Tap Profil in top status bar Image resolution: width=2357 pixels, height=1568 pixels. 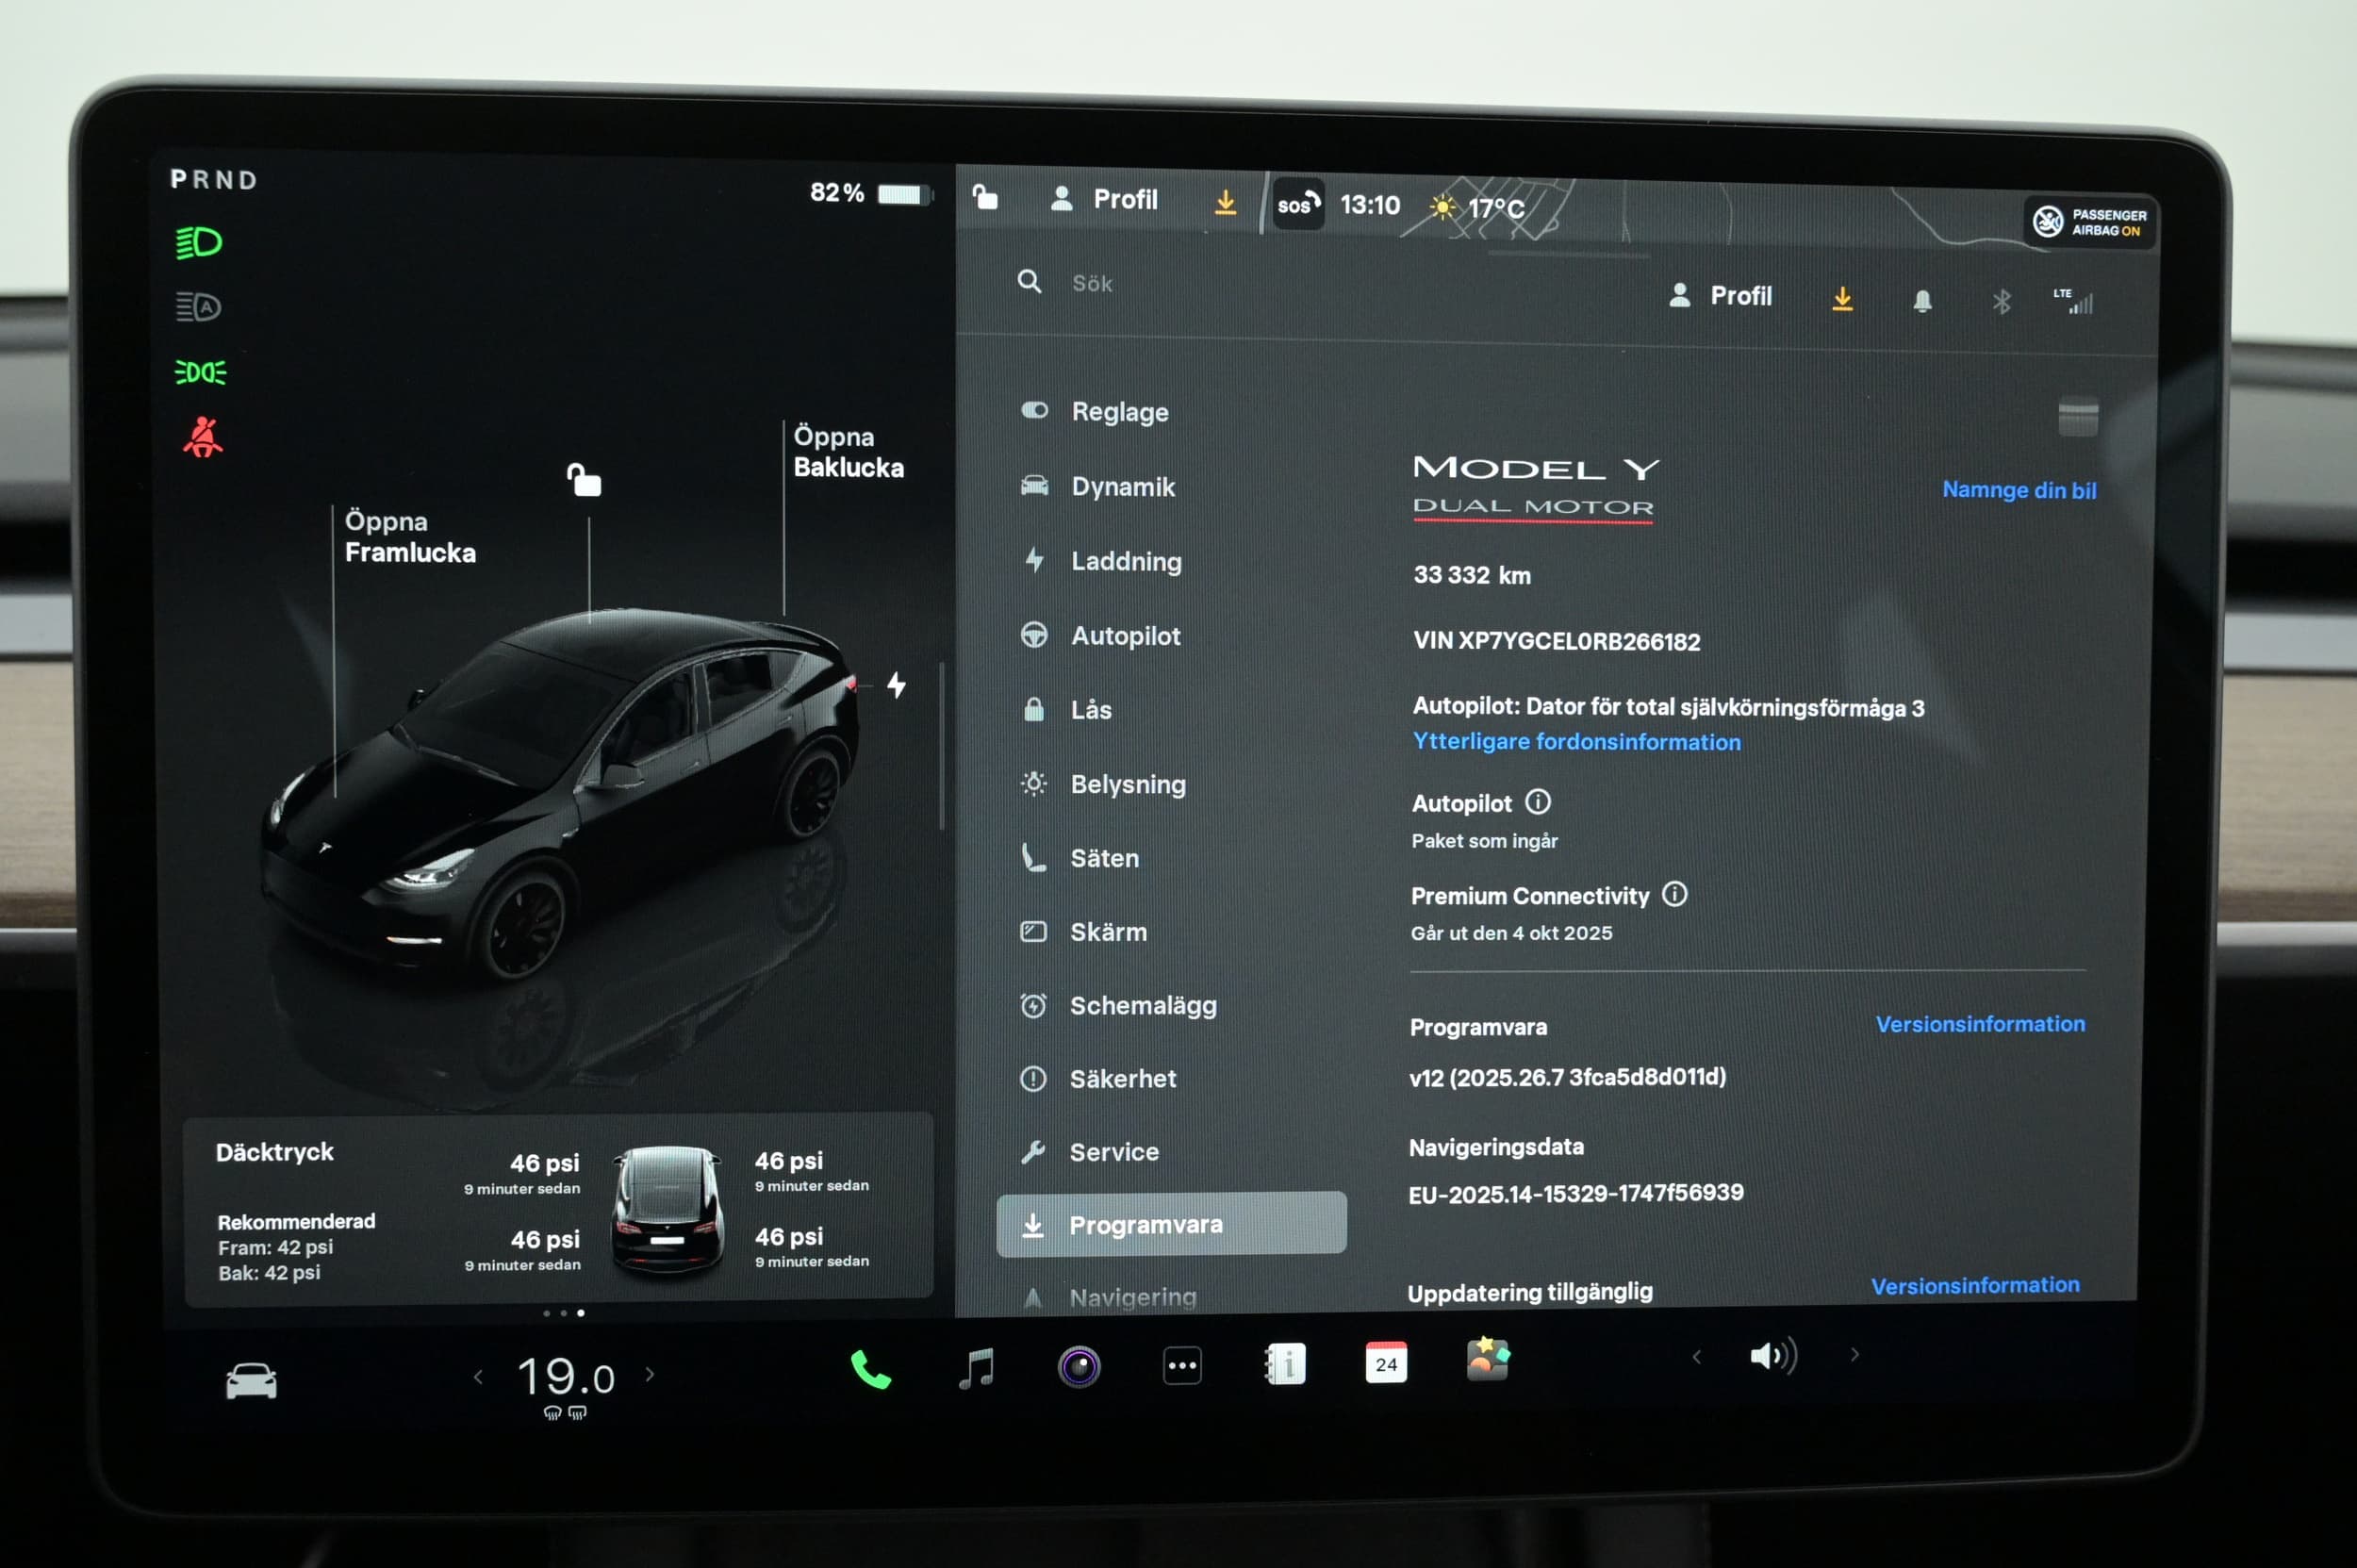[1104, 199]
